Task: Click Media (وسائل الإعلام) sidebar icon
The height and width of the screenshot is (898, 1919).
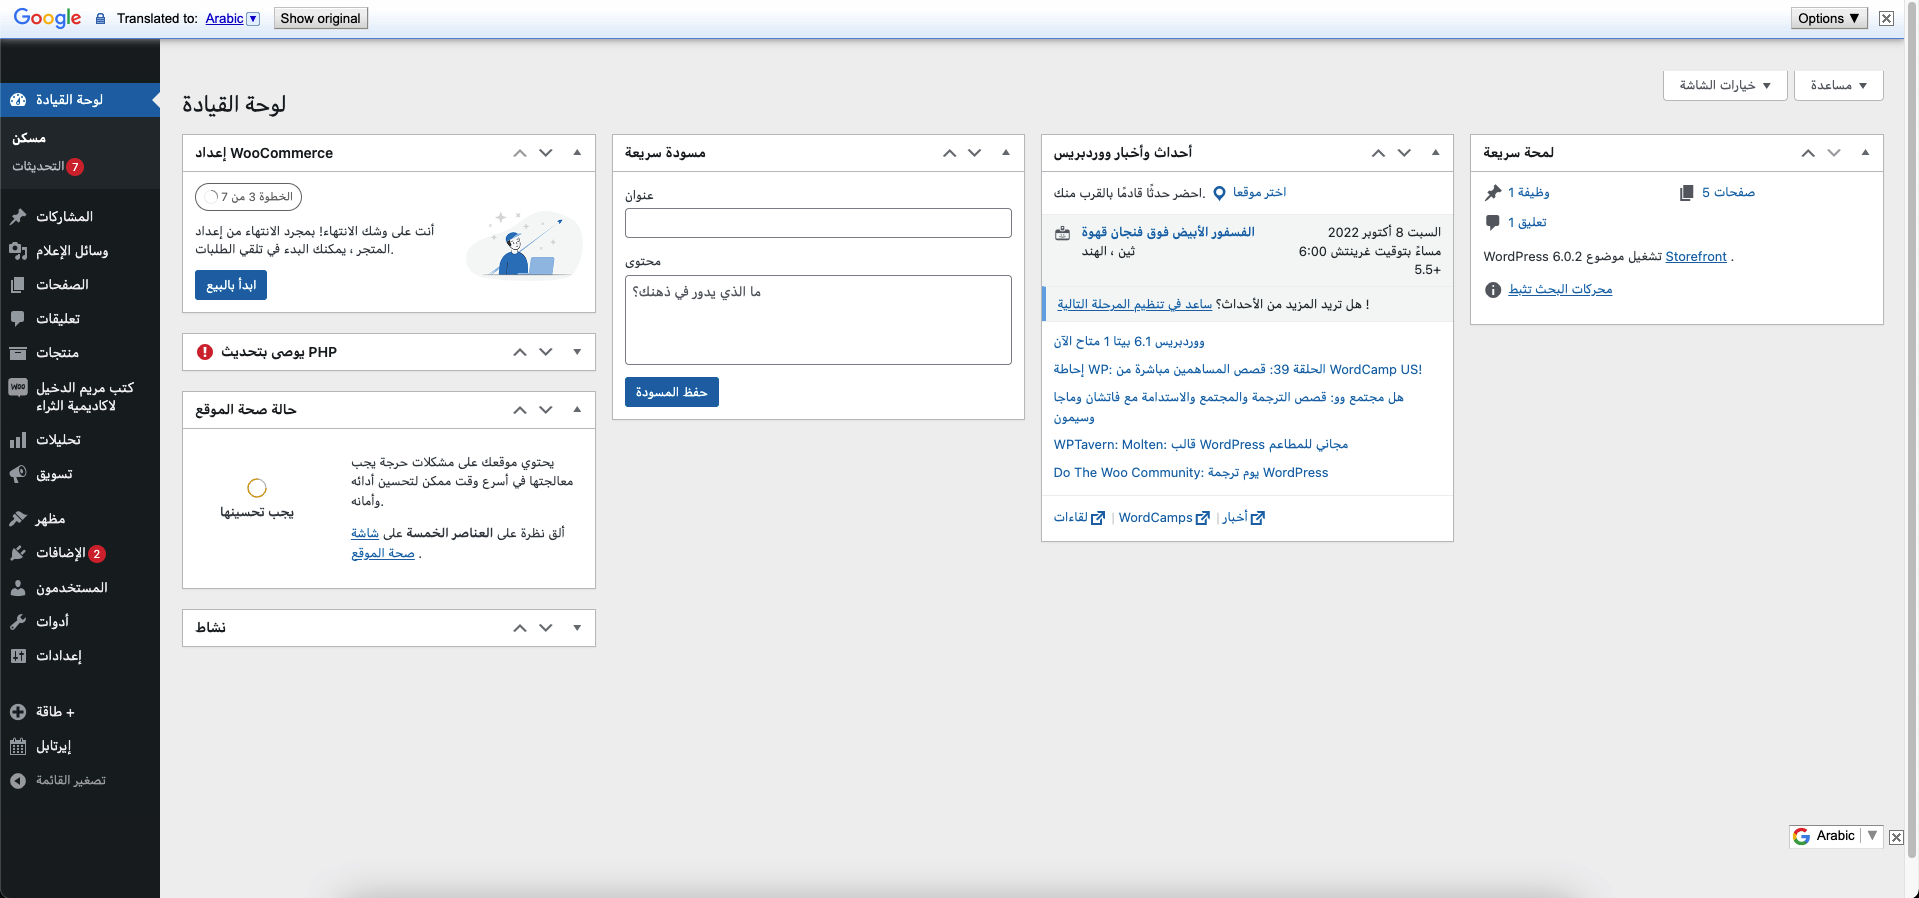Action: [18, 251]
